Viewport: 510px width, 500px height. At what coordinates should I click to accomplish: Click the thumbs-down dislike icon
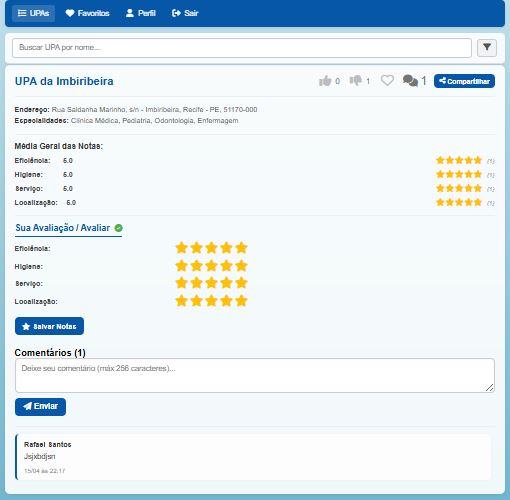(355, 81)
